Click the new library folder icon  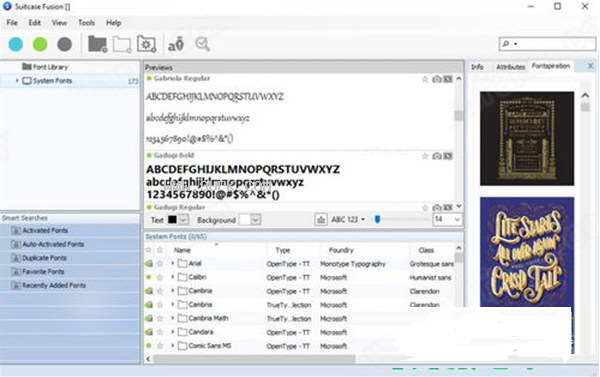click(x=98, y=44)
